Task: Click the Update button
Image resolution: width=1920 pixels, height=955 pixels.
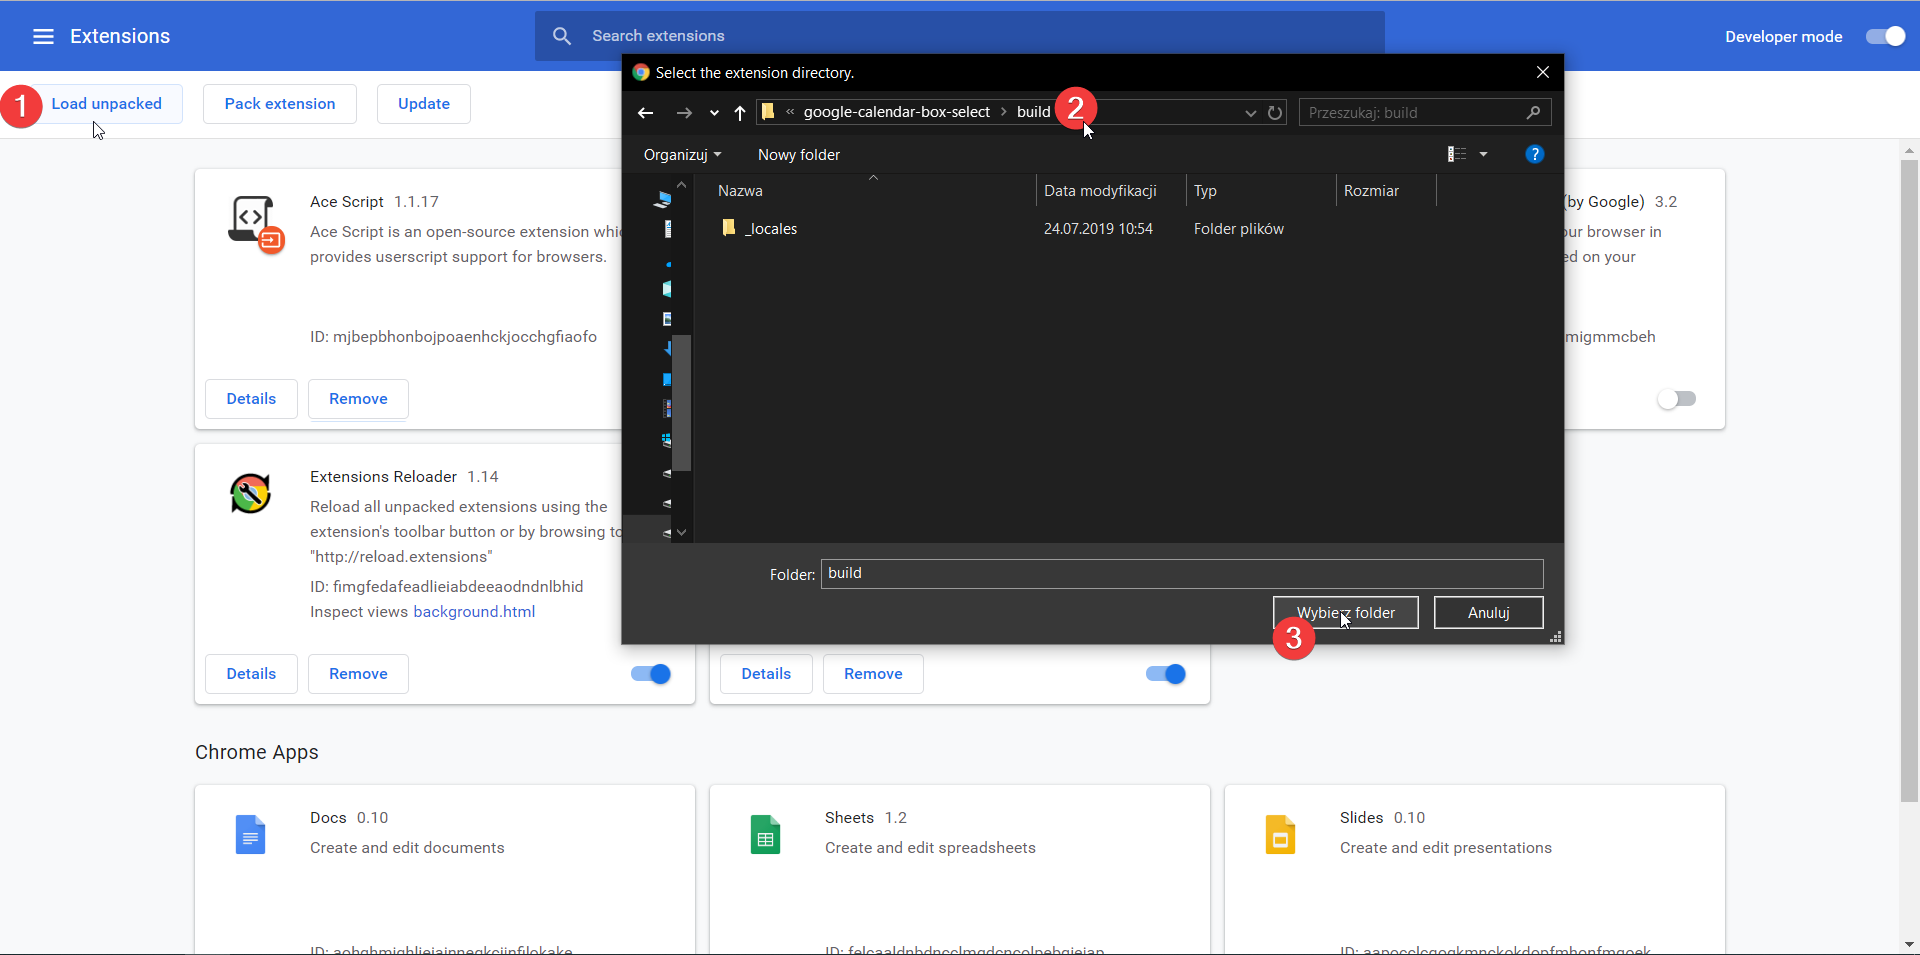Action: point(424,104)
